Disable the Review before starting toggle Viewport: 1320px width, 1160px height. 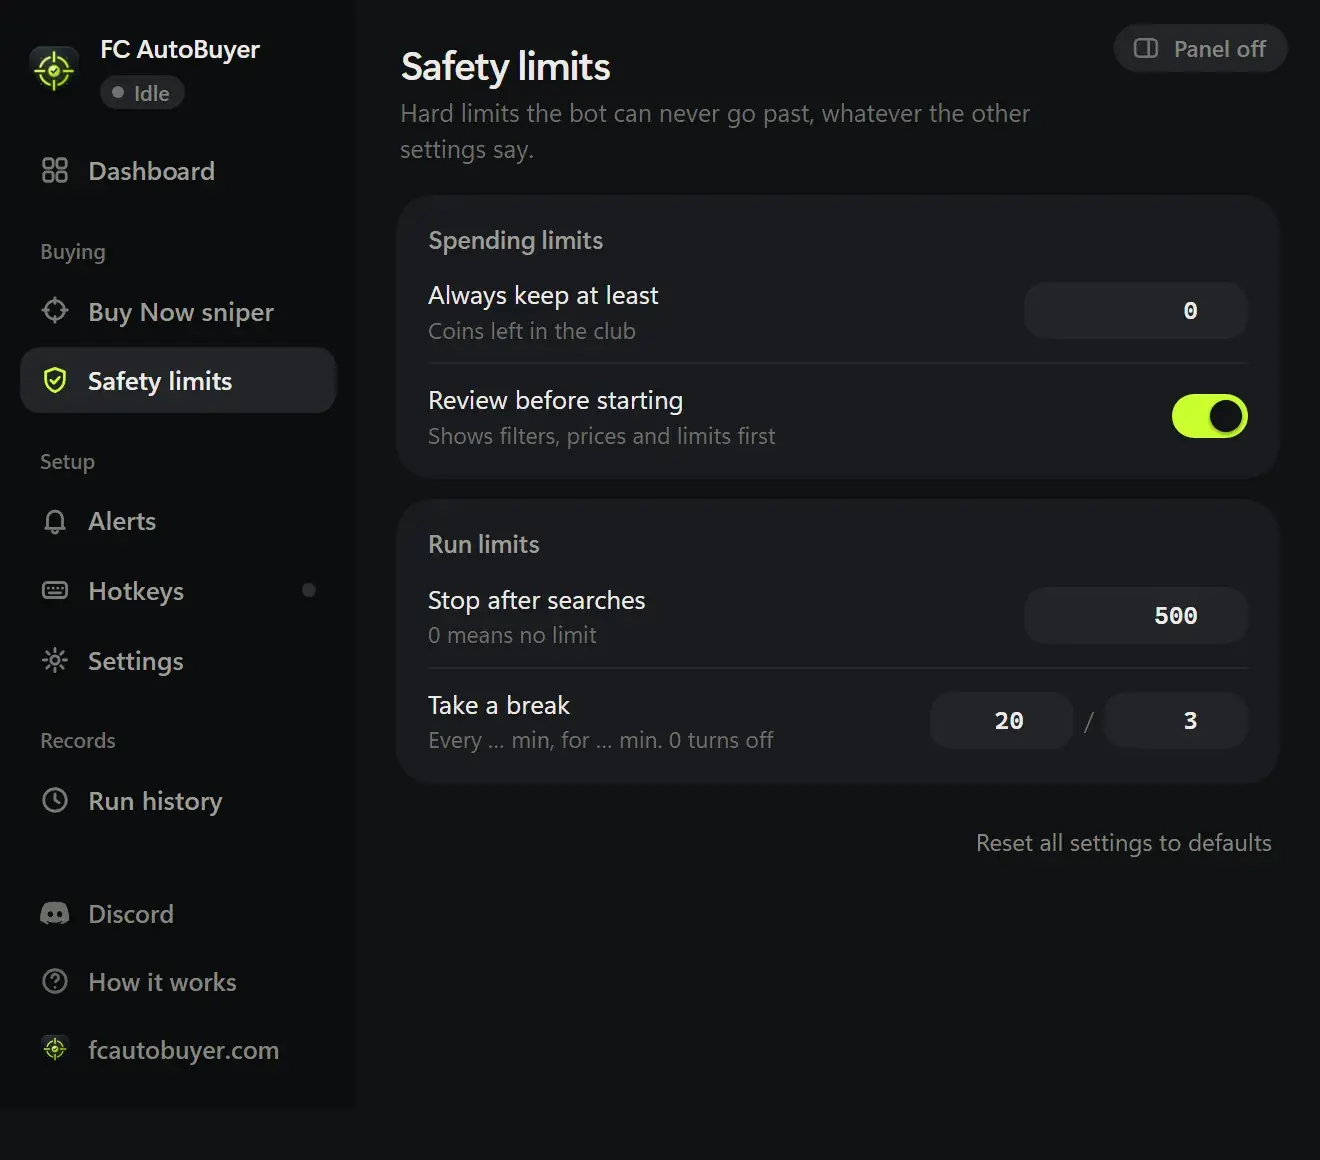pos(1209,416)
